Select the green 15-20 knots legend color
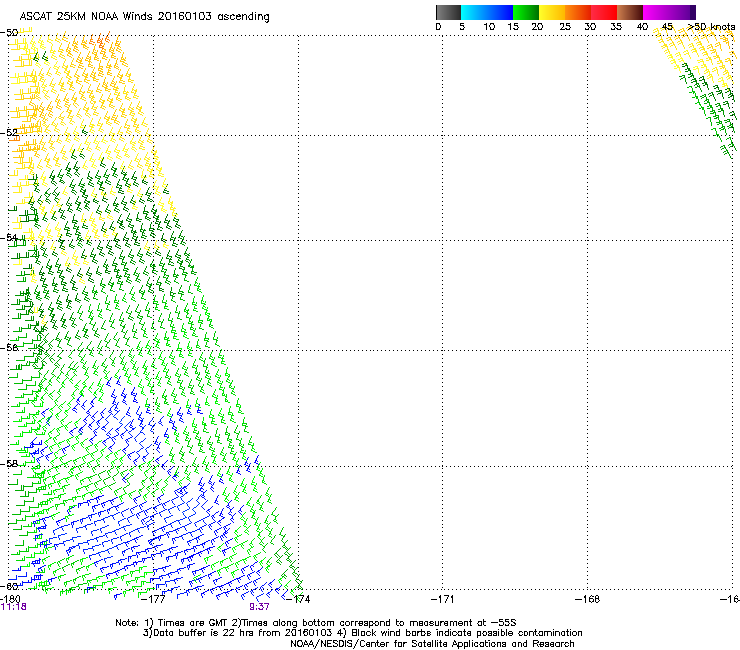The height and width of the screenshot is (650, 740). (526, 12)
